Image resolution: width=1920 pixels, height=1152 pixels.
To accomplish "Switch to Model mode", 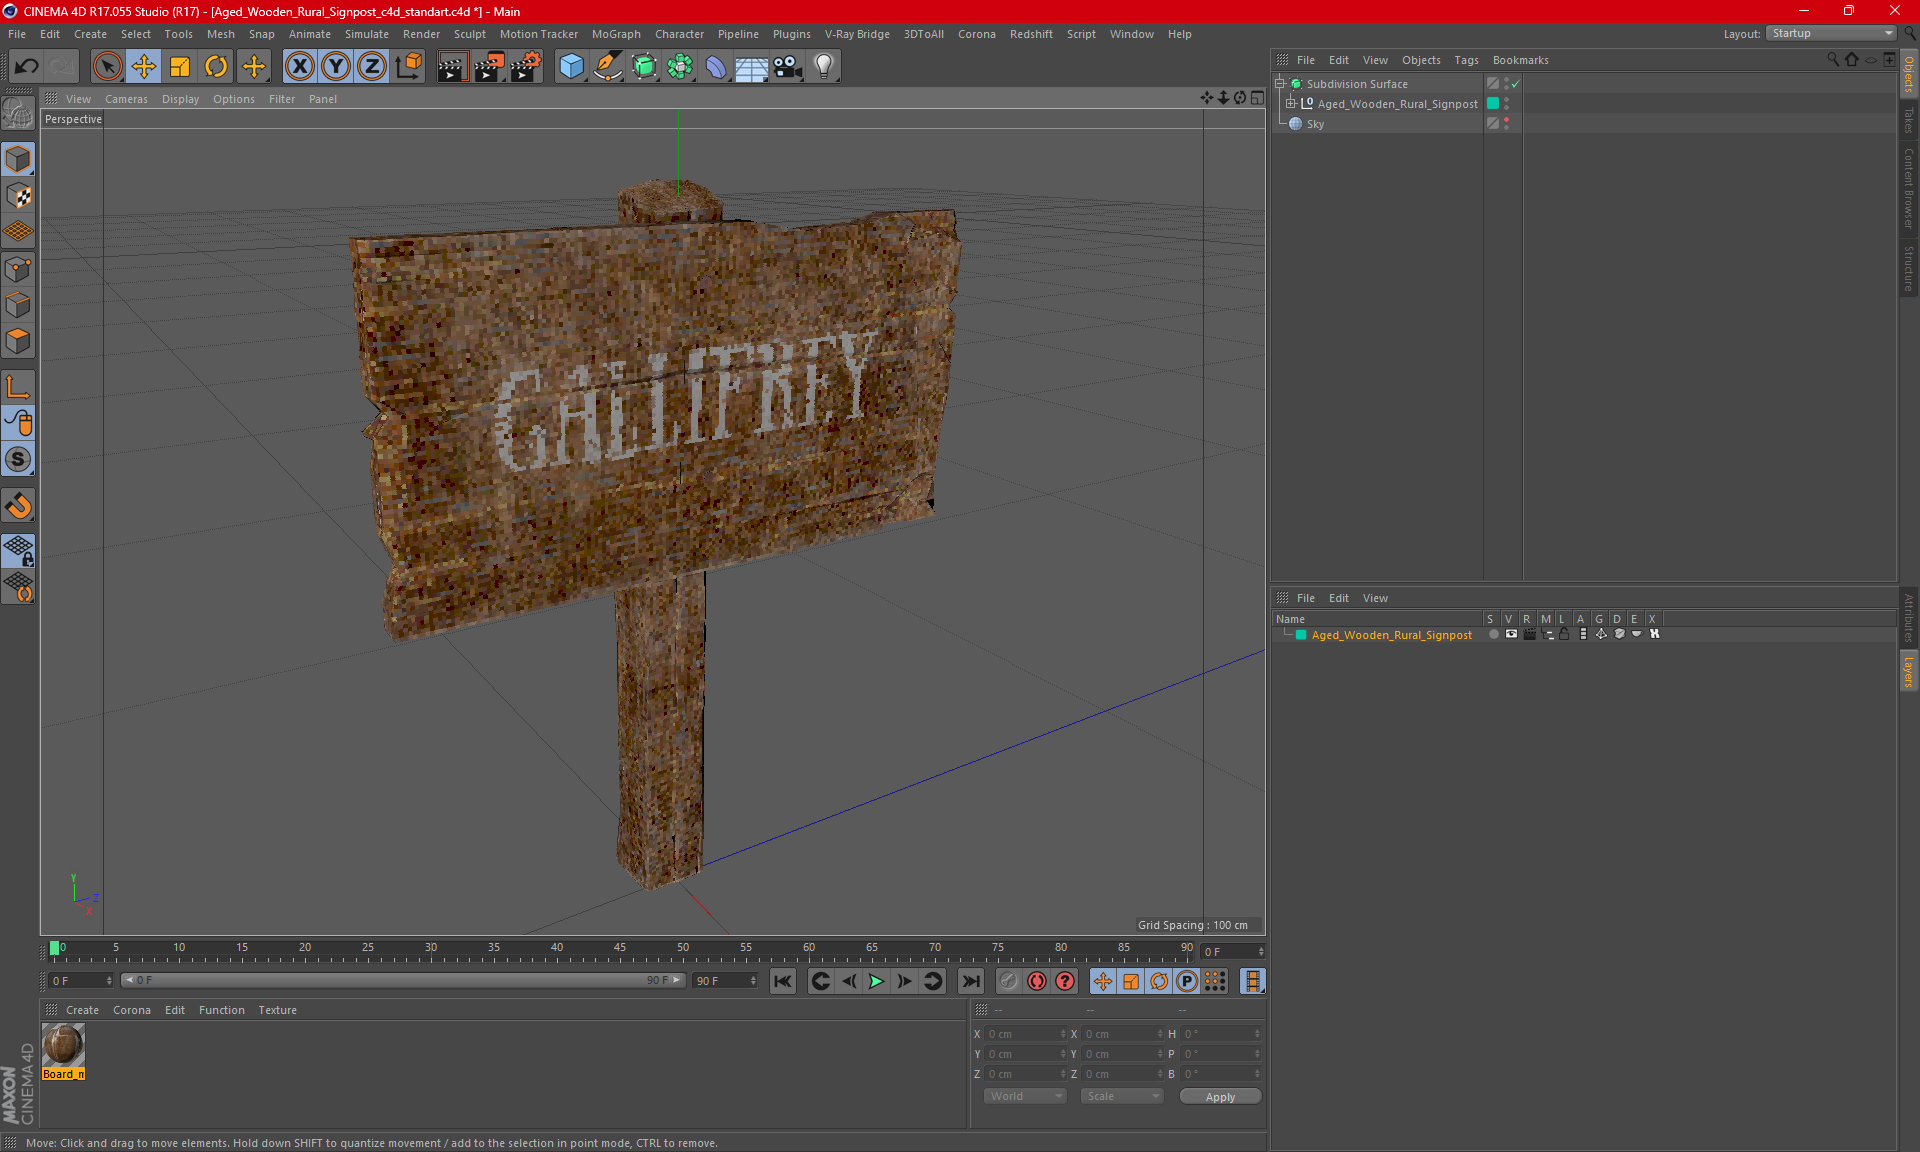I will click(x=18, y=160).
